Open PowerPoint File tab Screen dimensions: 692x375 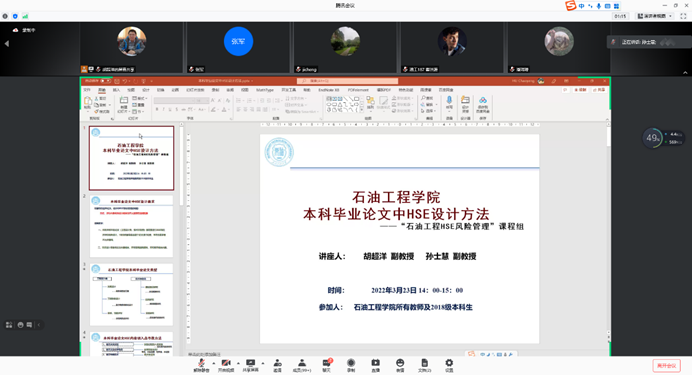(87, 90)
